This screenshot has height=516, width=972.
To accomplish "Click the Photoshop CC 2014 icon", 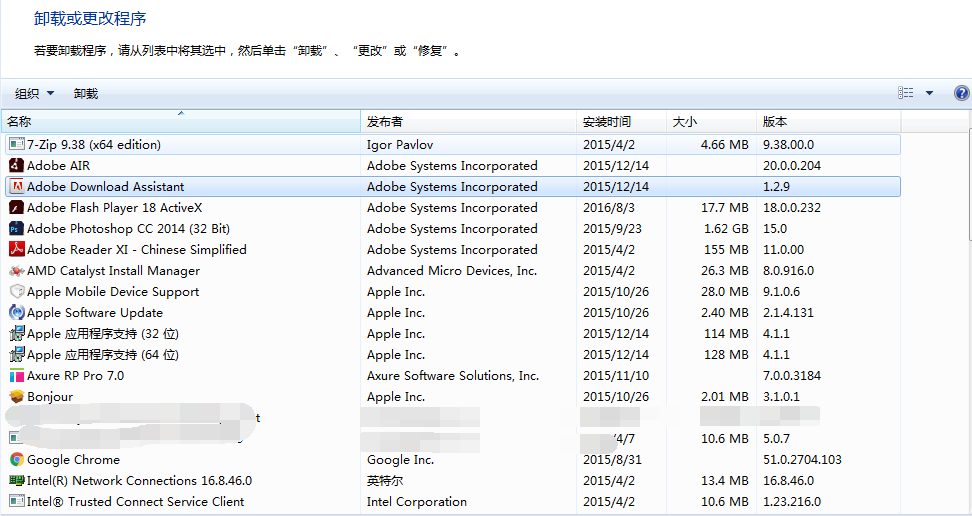I will [17, 229].
